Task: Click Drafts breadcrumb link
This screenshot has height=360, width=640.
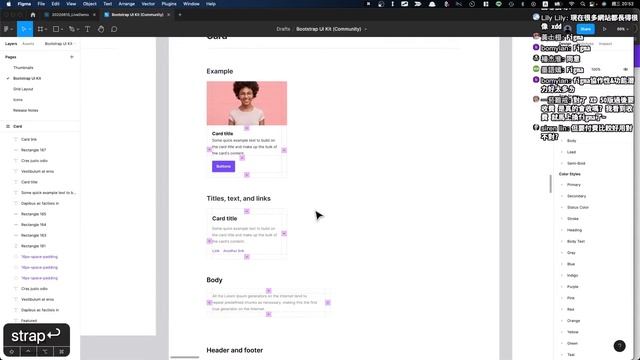Action: click(x=283, y=29)
